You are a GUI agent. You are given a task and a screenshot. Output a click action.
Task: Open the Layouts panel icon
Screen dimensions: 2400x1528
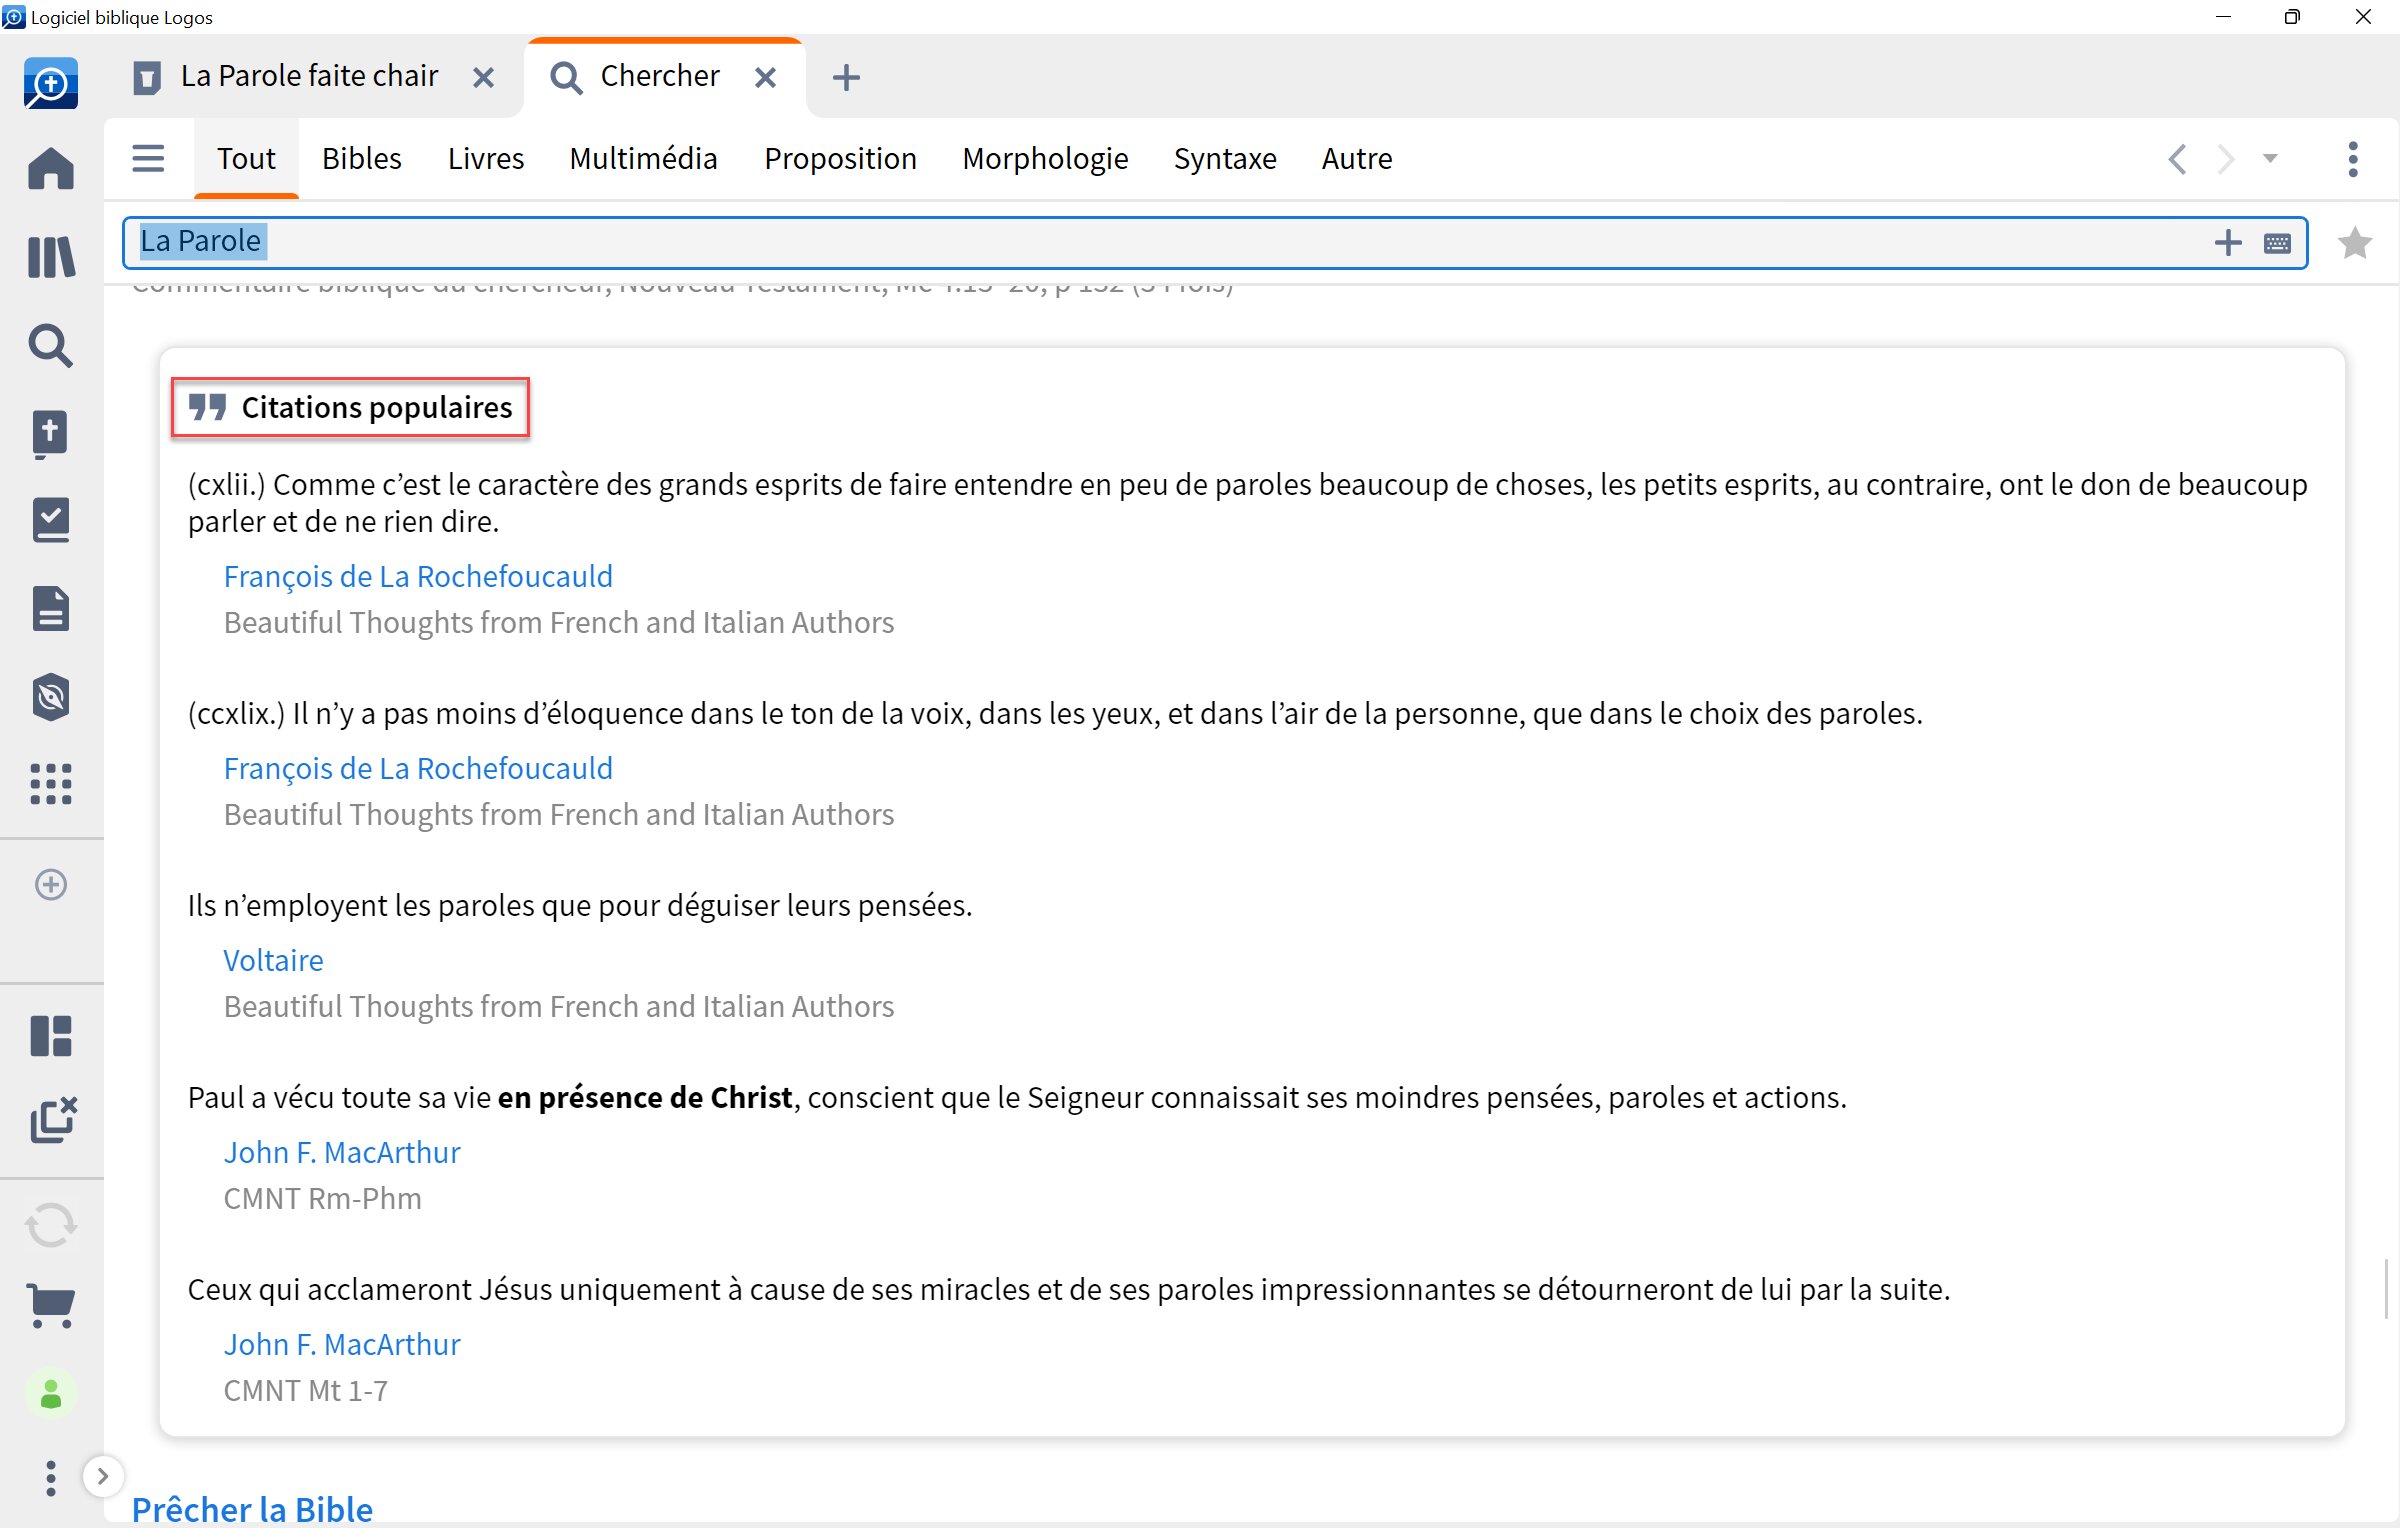(51, 1036)
